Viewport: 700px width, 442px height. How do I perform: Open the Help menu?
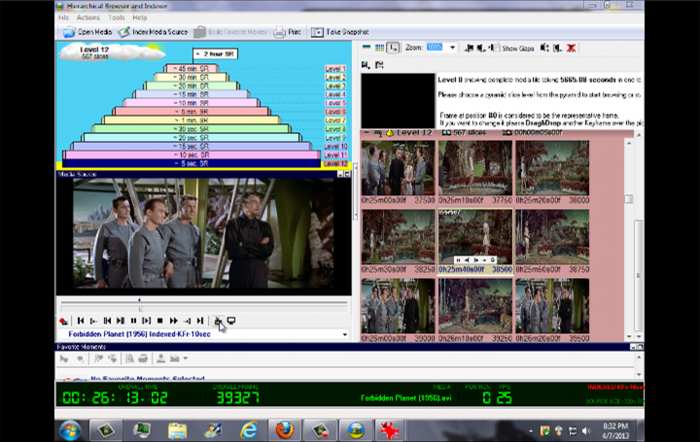(140, 17)
